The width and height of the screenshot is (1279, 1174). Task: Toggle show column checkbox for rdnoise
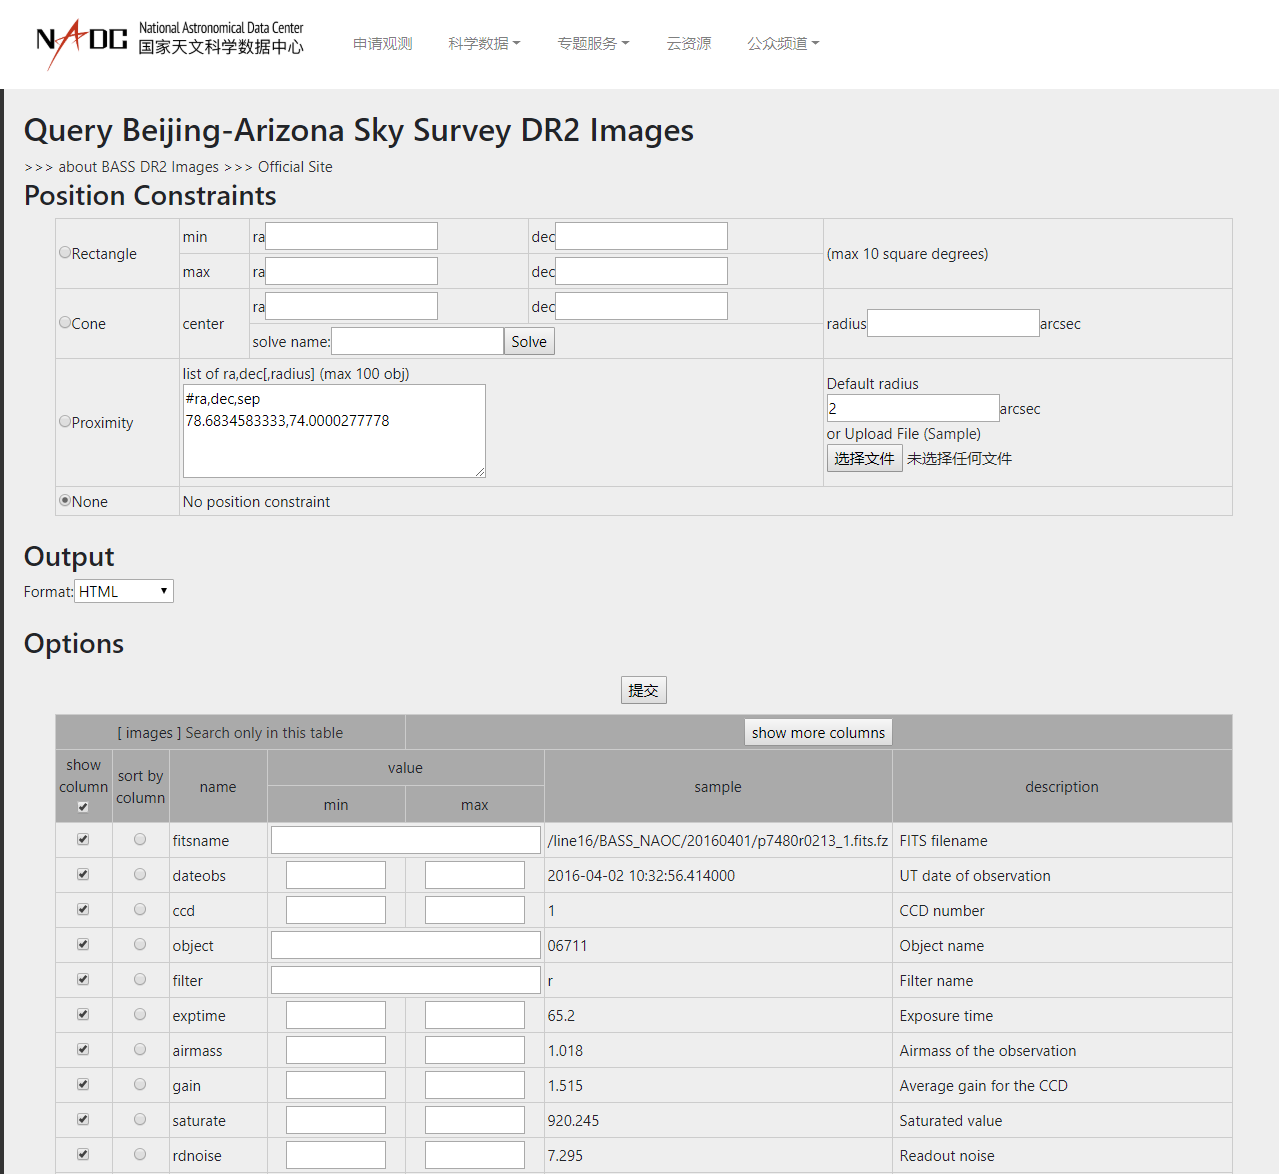(83, 1155)
